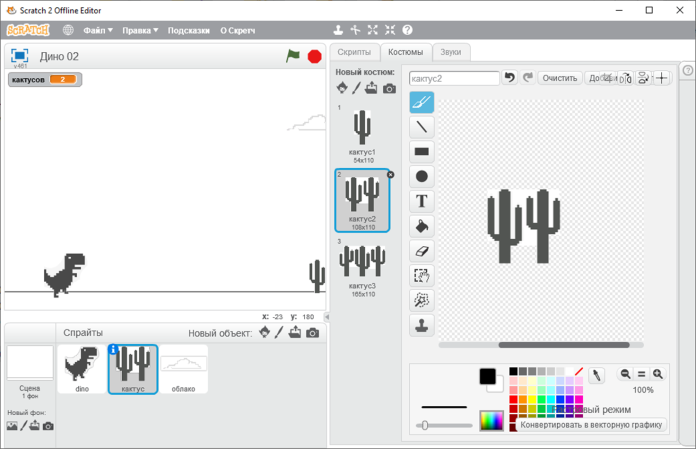696x449 pixels.
Task: Switch to the Звуки tab
Action: coord(451,52)
